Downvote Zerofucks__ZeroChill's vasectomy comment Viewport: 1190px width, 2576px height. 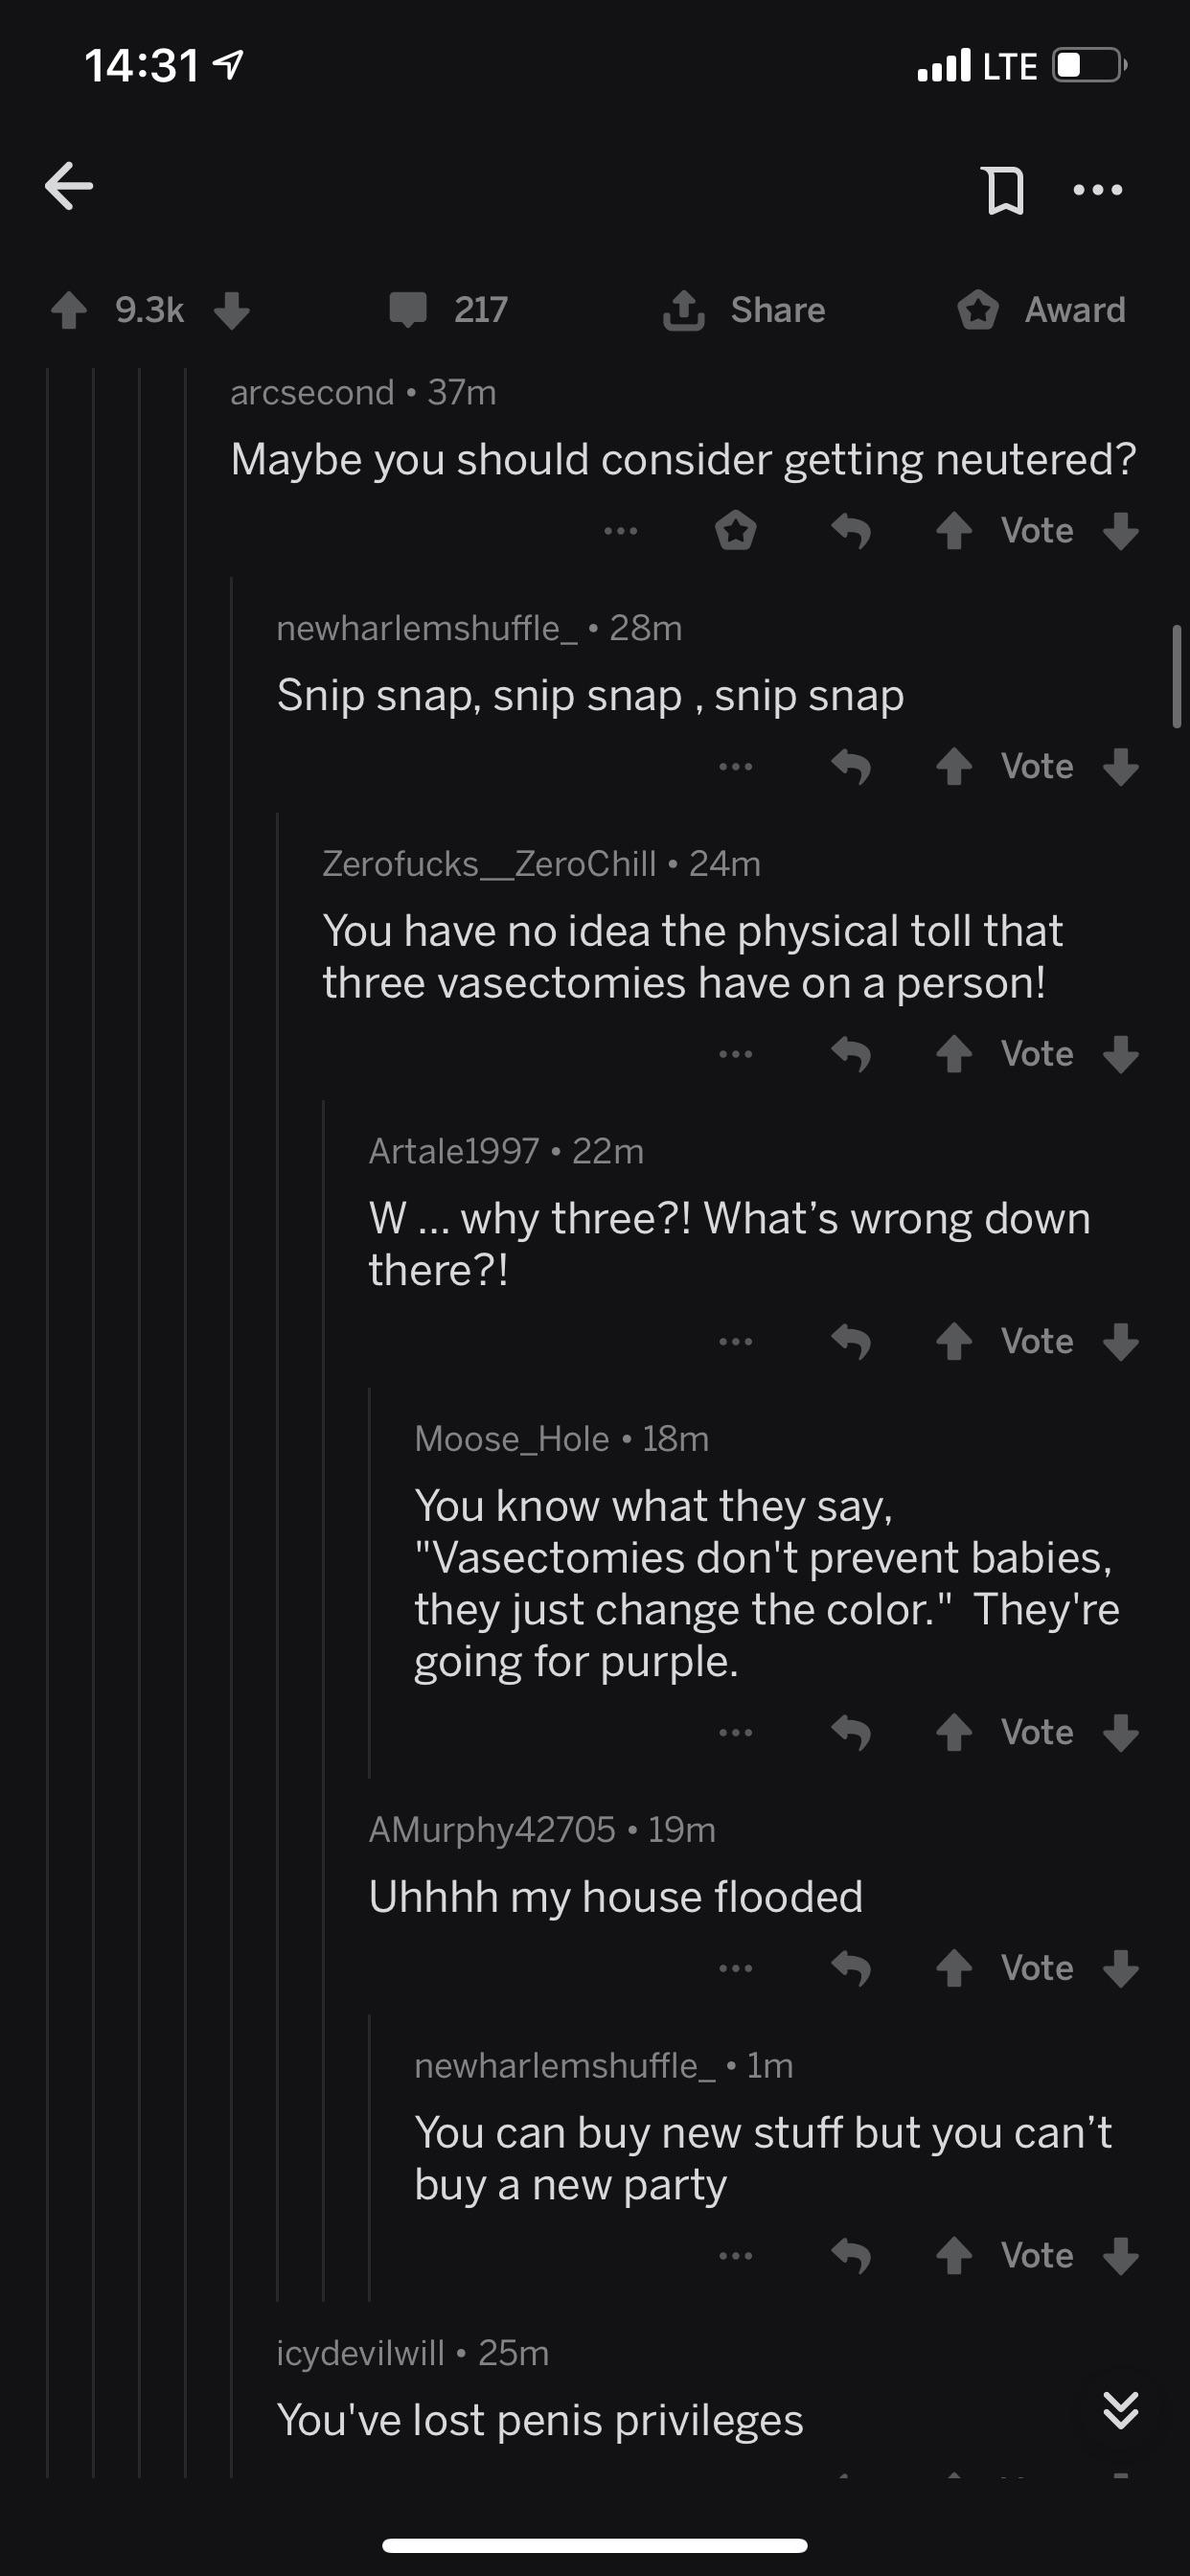pos(1120,1054)
